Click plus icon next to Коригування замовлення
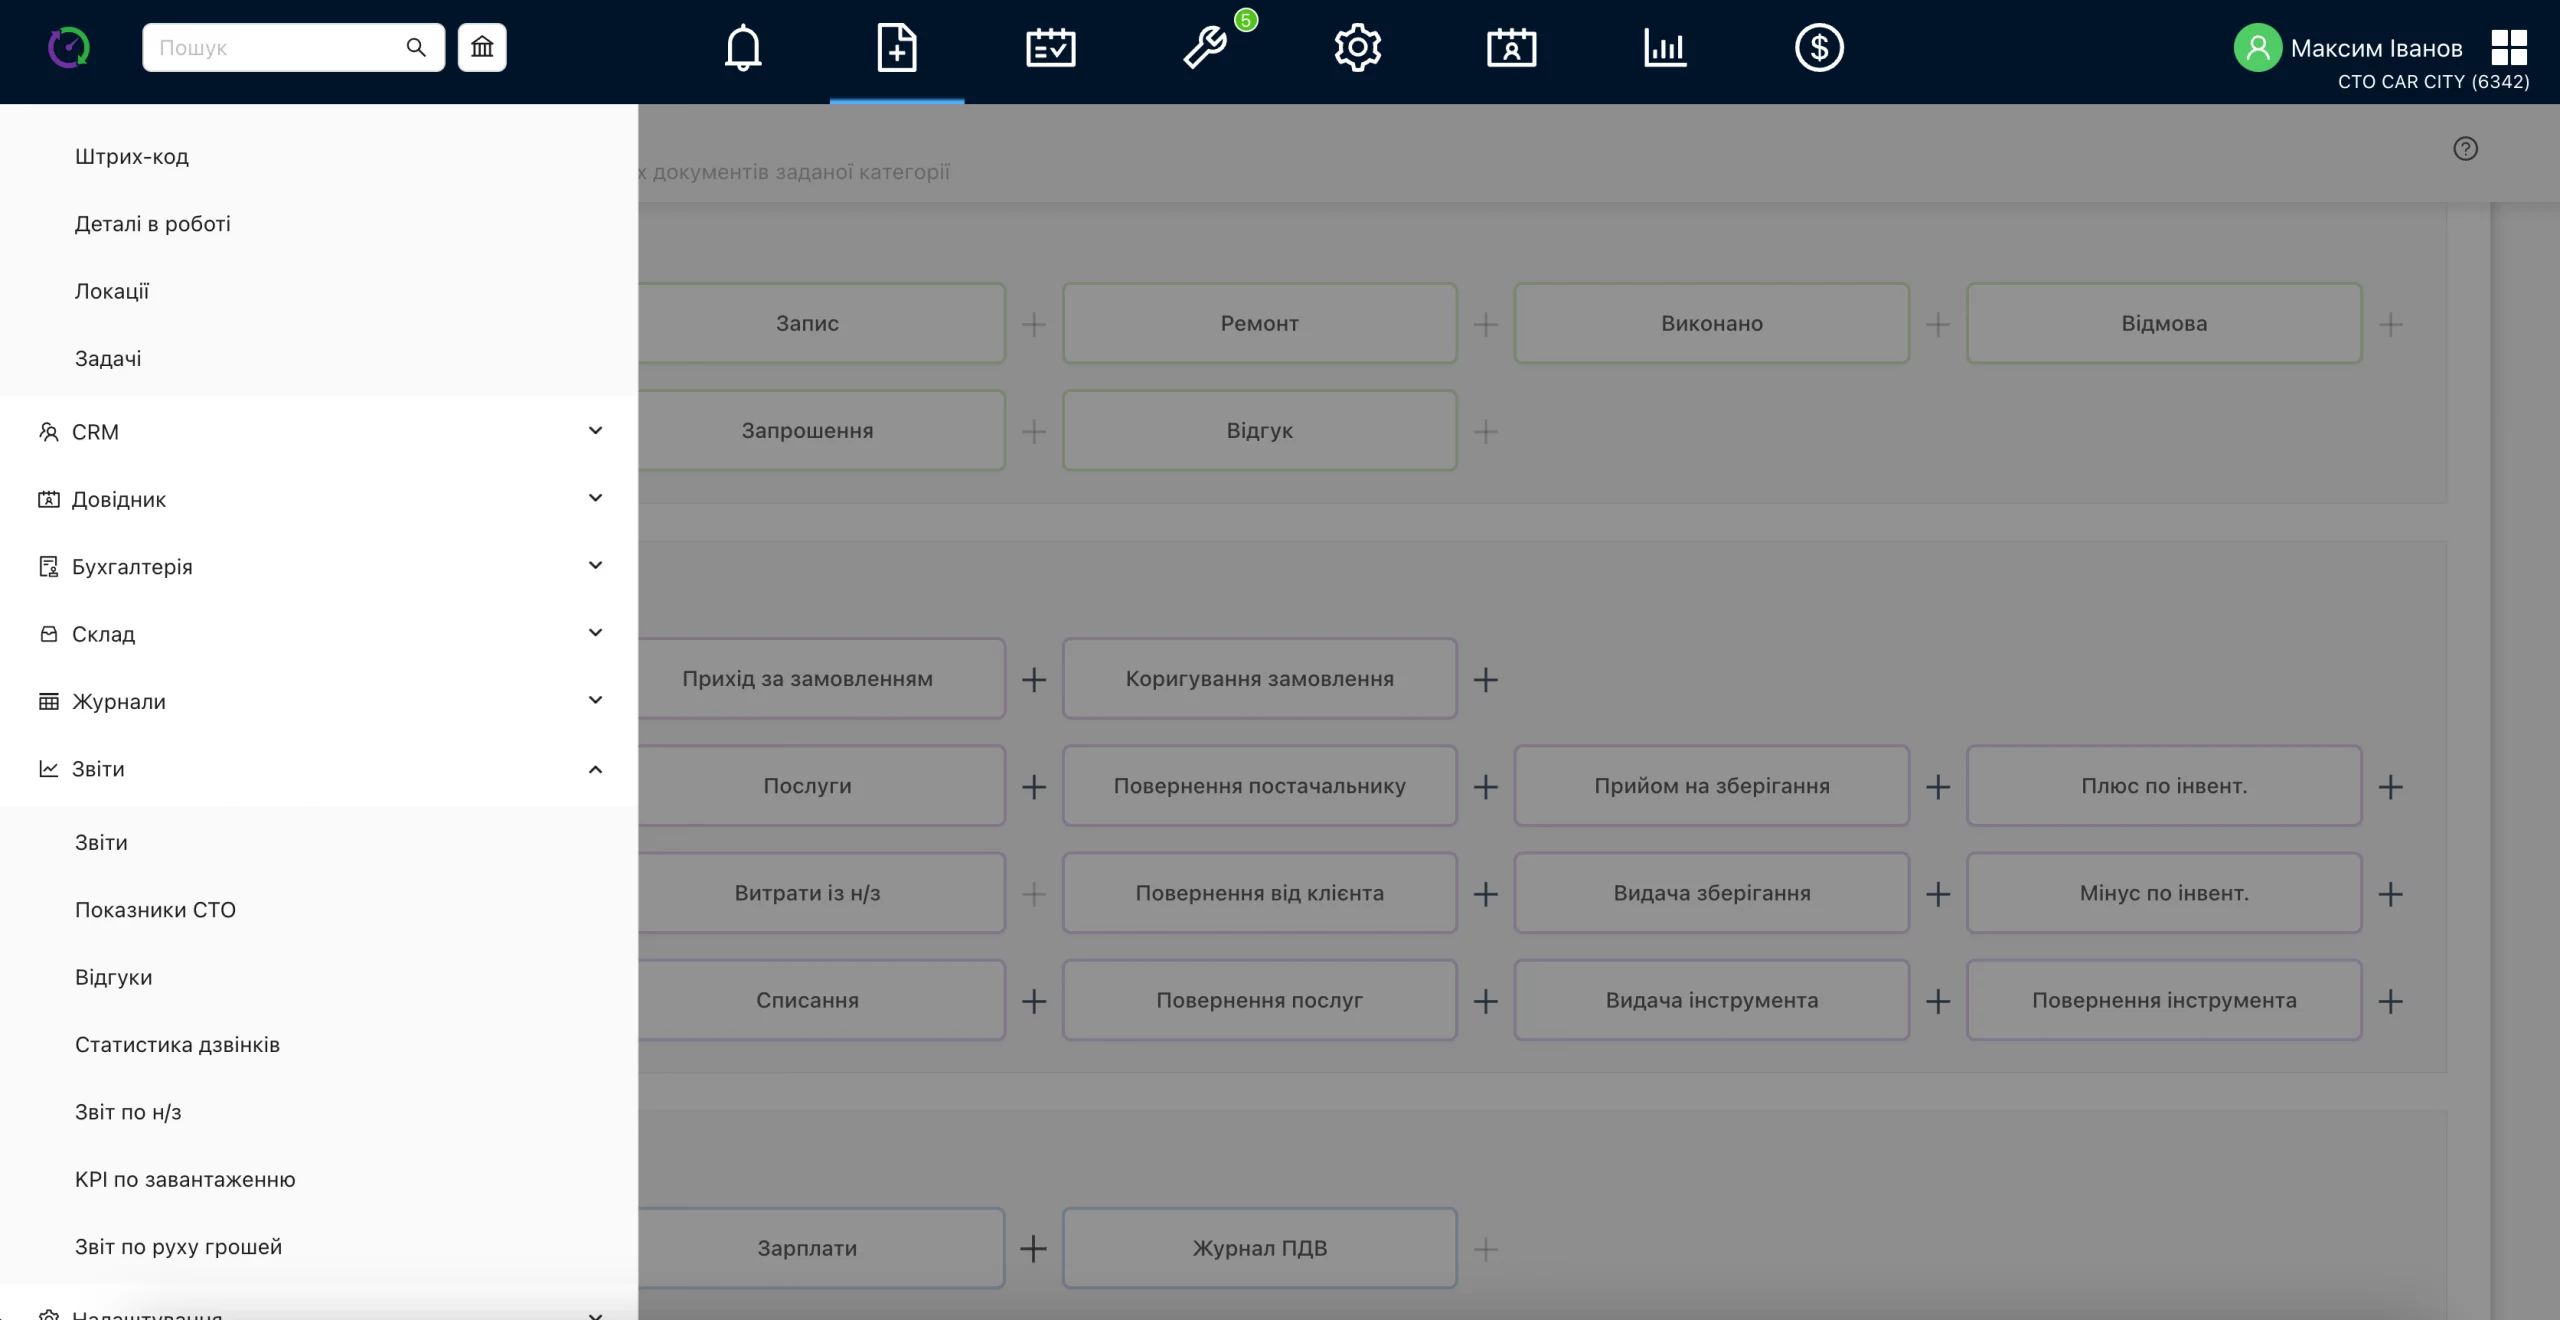The height and width of the screenshot is (1320, 2560). tap(1486, 680)
